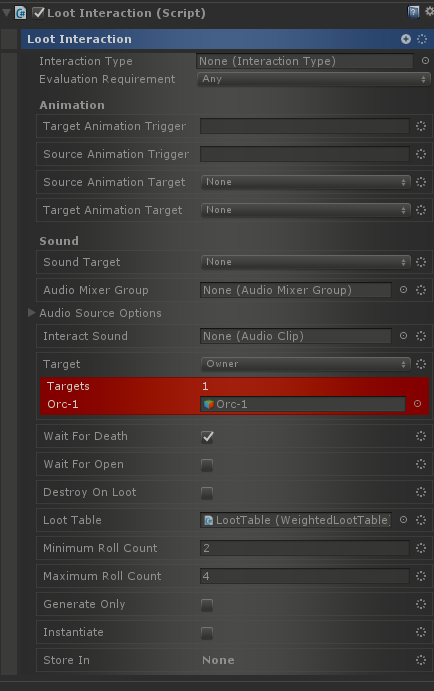The width and height of the screenshot is (434, 691).
Task: Click the dotted options icon beside Loot Table
Action: pyautogui.click(x=421, y=520)
